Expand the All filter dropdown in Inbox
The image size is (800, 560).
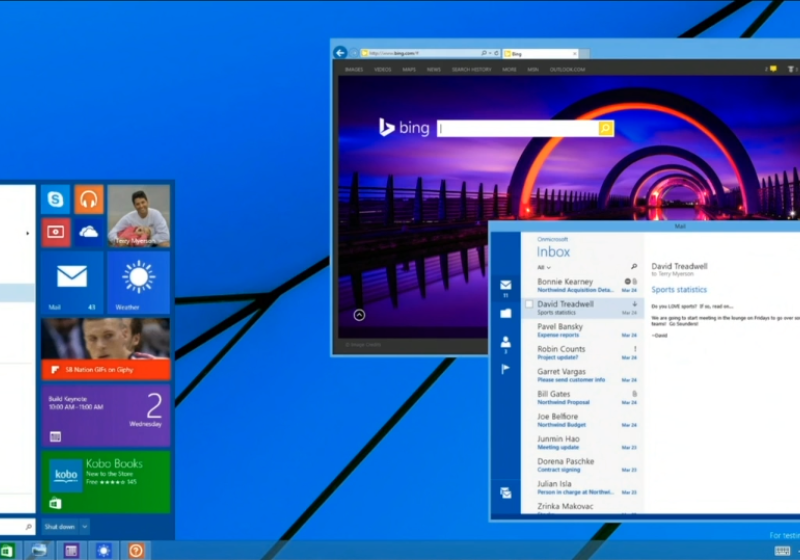pos(544,267)
